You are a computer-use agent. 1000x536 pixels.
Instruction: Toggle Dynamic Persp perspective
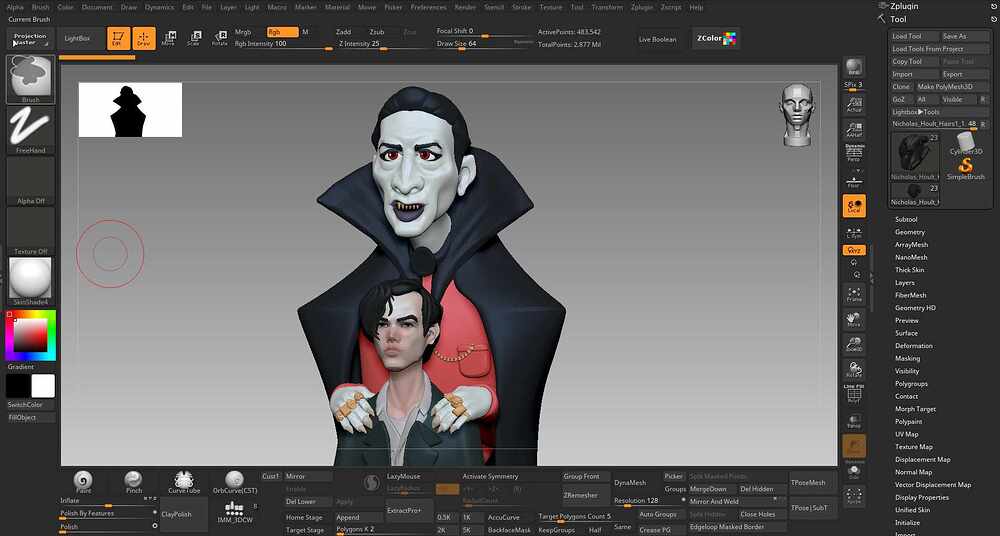coord(854,153)
